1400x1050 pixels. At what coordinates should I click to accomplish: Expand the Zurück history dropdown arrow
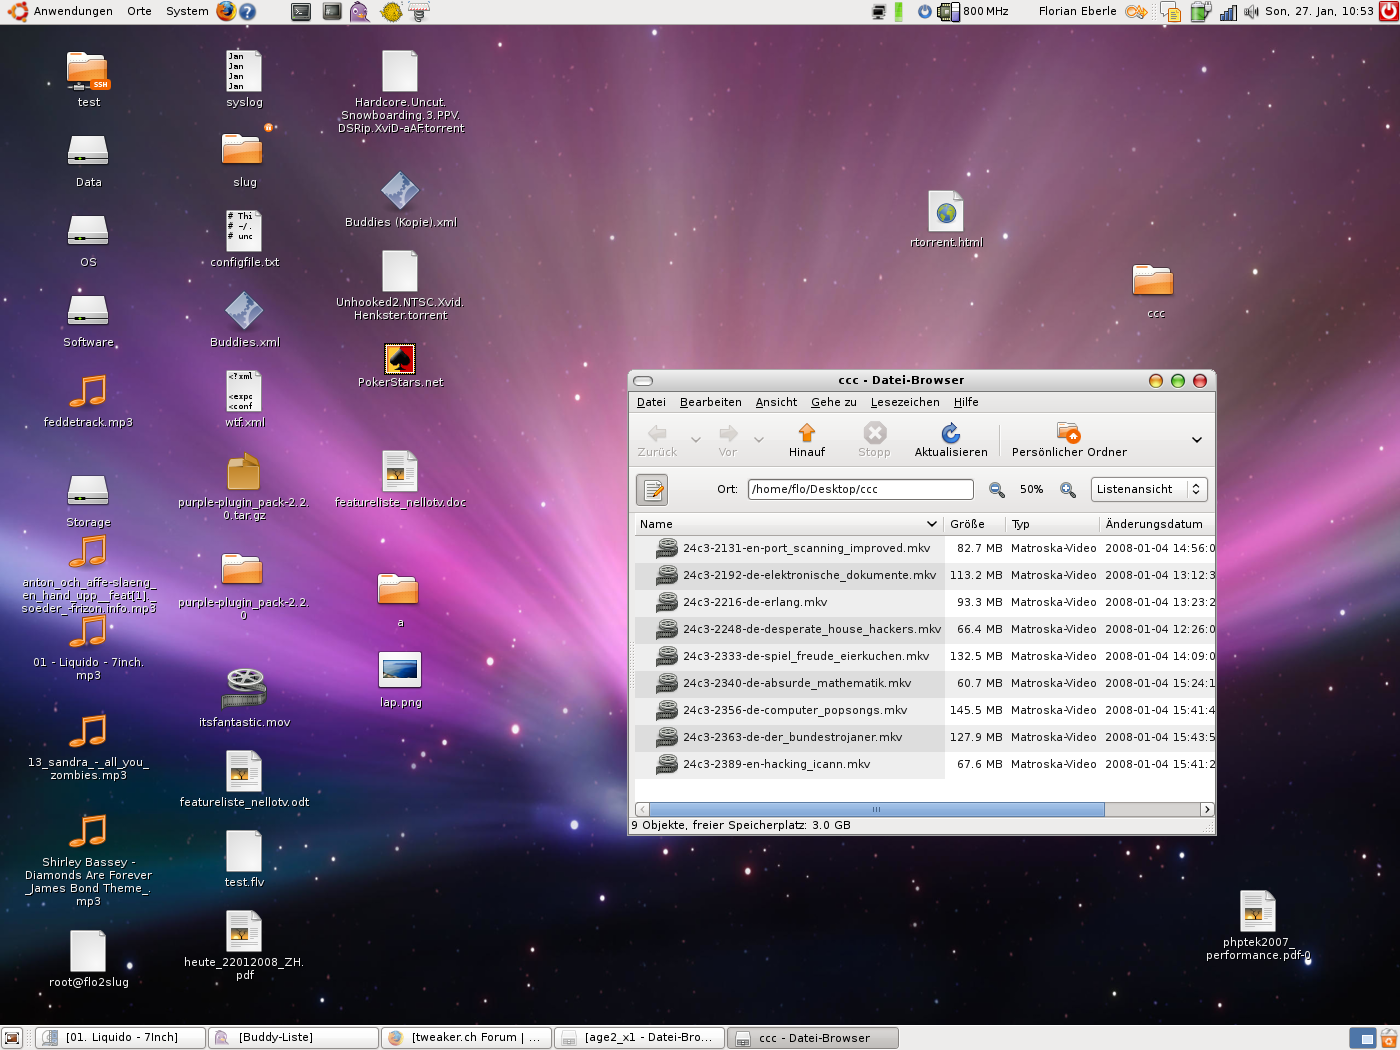[x=696, y=439]
